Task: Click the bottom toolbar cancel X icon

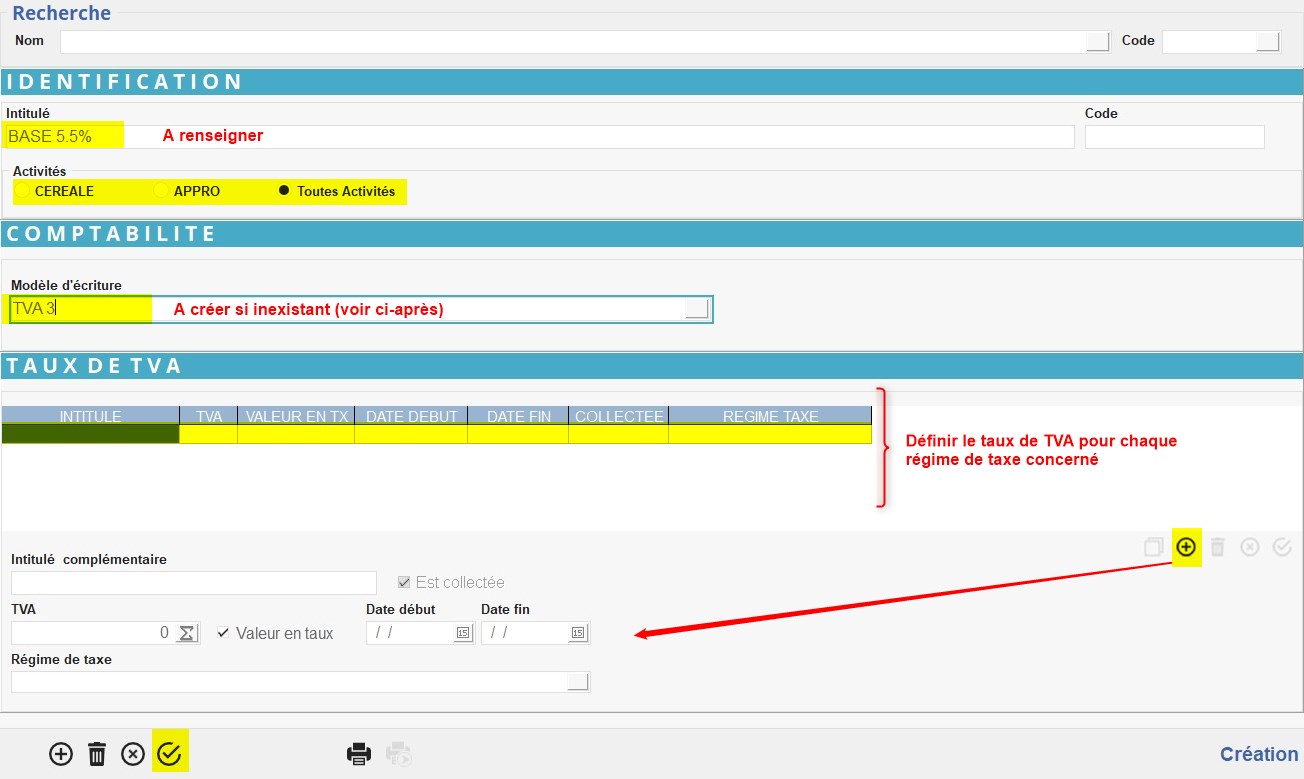Action: (133, 754)
